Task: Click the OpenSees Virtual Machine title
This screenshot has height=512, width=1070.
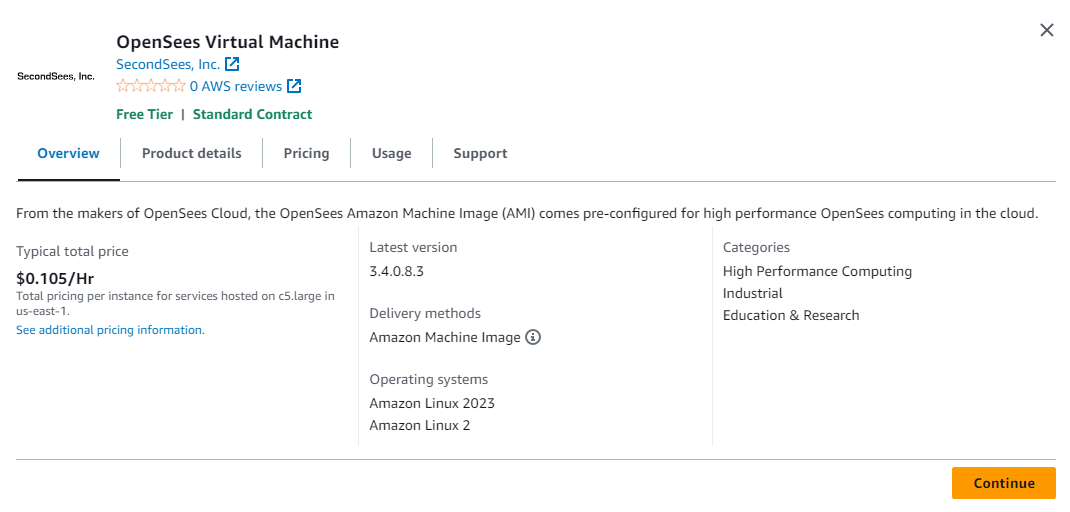Action: coord(227,42)
